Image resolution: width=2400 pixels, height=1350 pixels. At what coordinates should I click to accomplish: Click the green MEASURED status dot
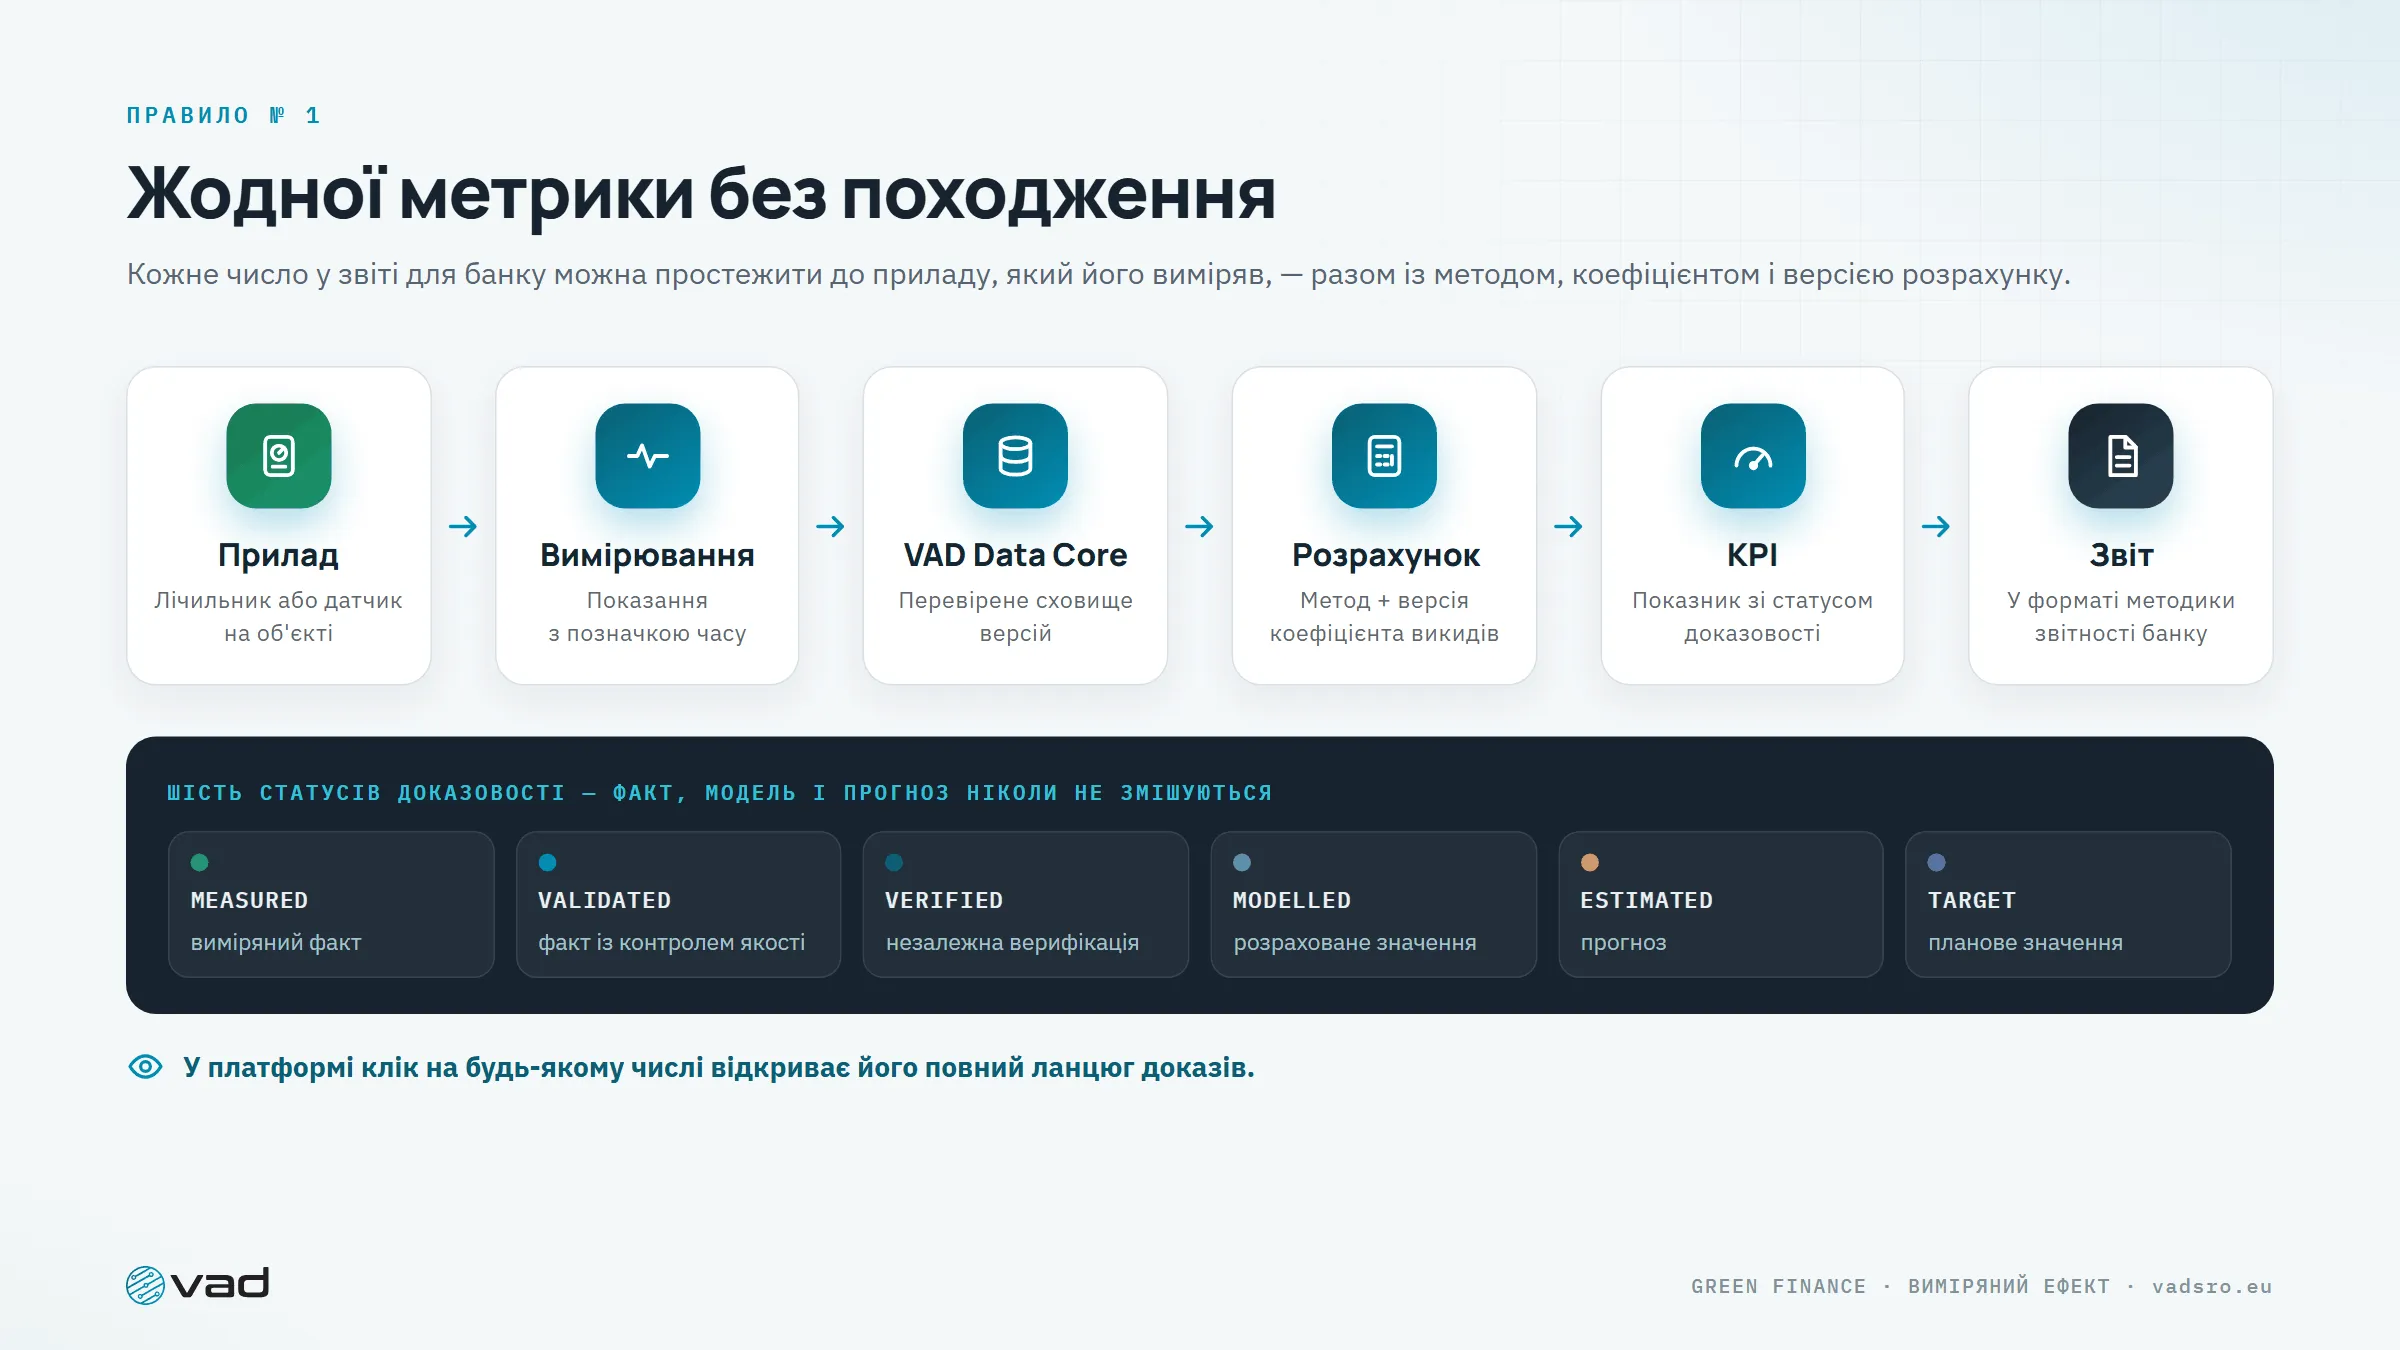(x=199, y=862)
